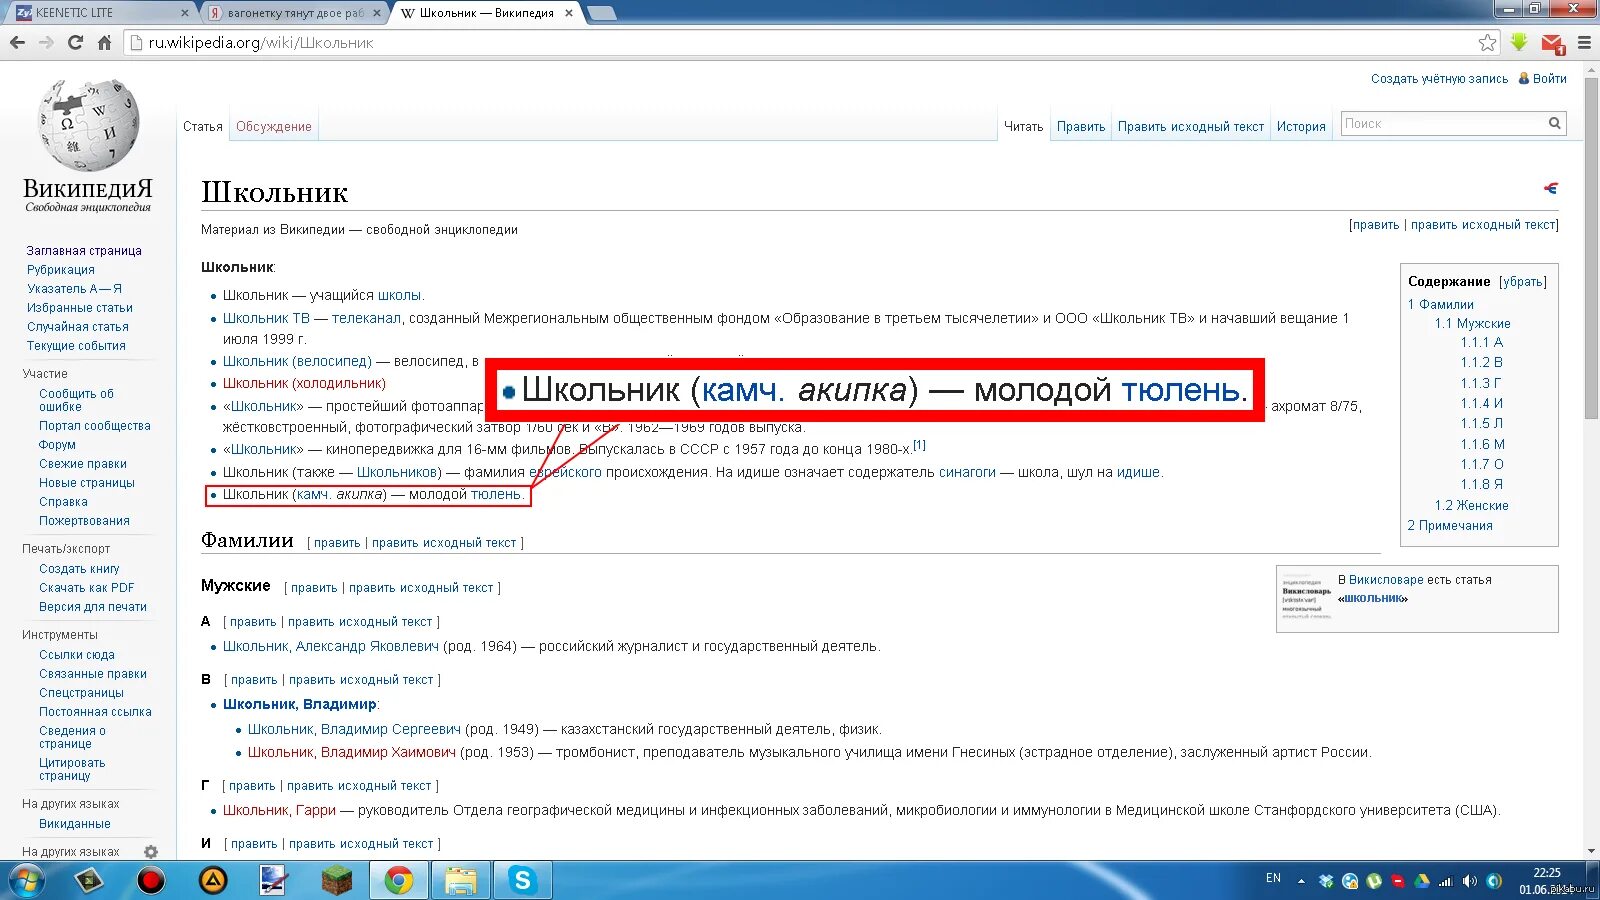Click 'Скачать как PDF' link
This screenshot has height=900, width=1600.
point(87,588)
